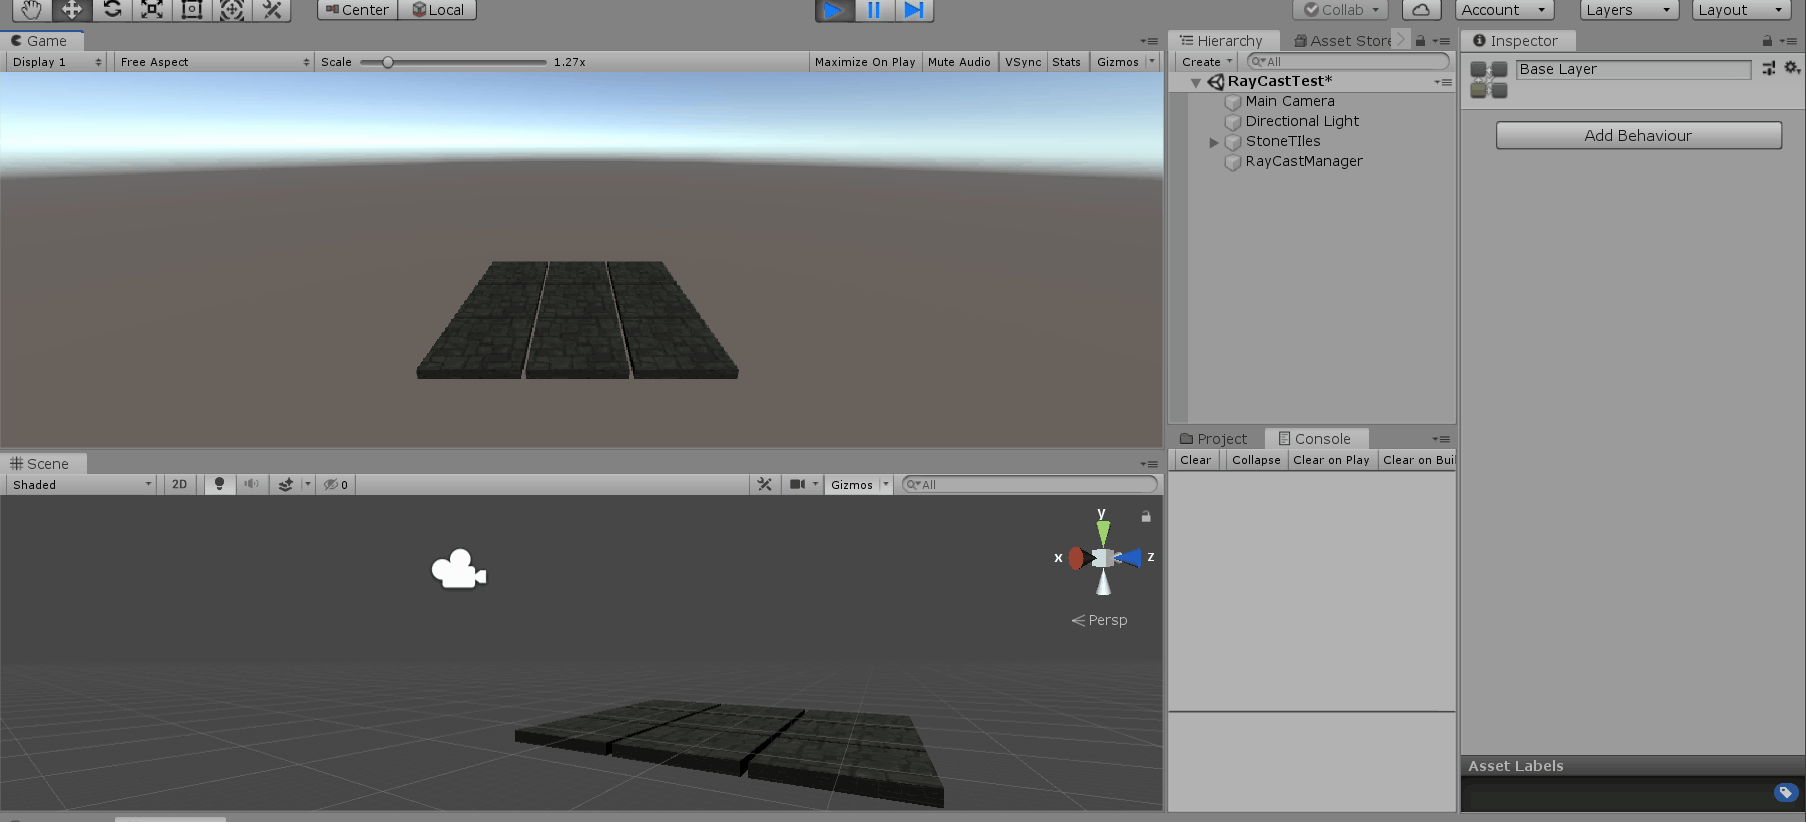Screen dimensions: 1806x822
Task: Click the Base Layer name field
Action: tap(1632, 69)
